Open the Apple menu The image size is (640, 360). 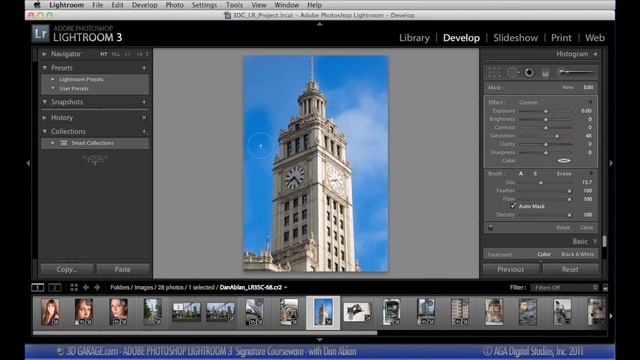click(x=37, y=5)
